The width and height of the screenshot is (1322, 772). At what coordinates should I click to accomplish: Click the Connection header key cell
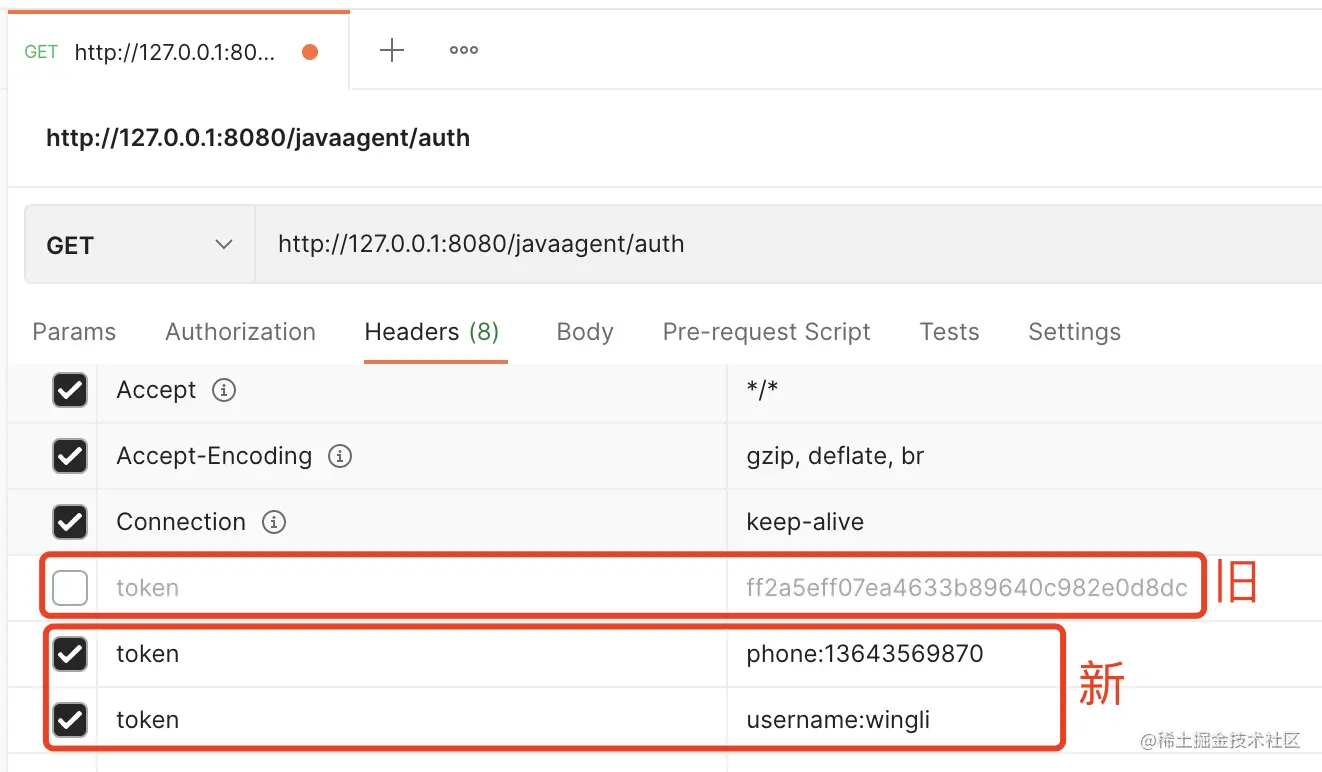tap(411, 522)
